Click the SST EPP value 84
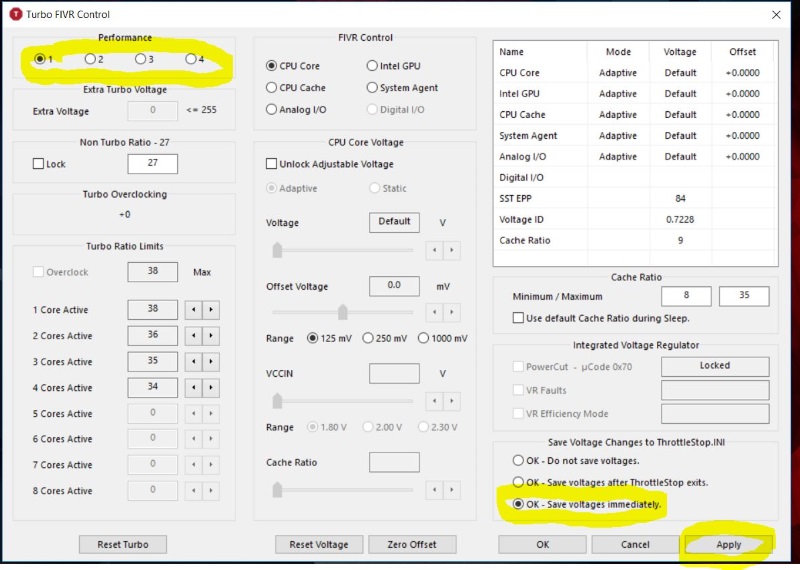 tap(680, 198)
